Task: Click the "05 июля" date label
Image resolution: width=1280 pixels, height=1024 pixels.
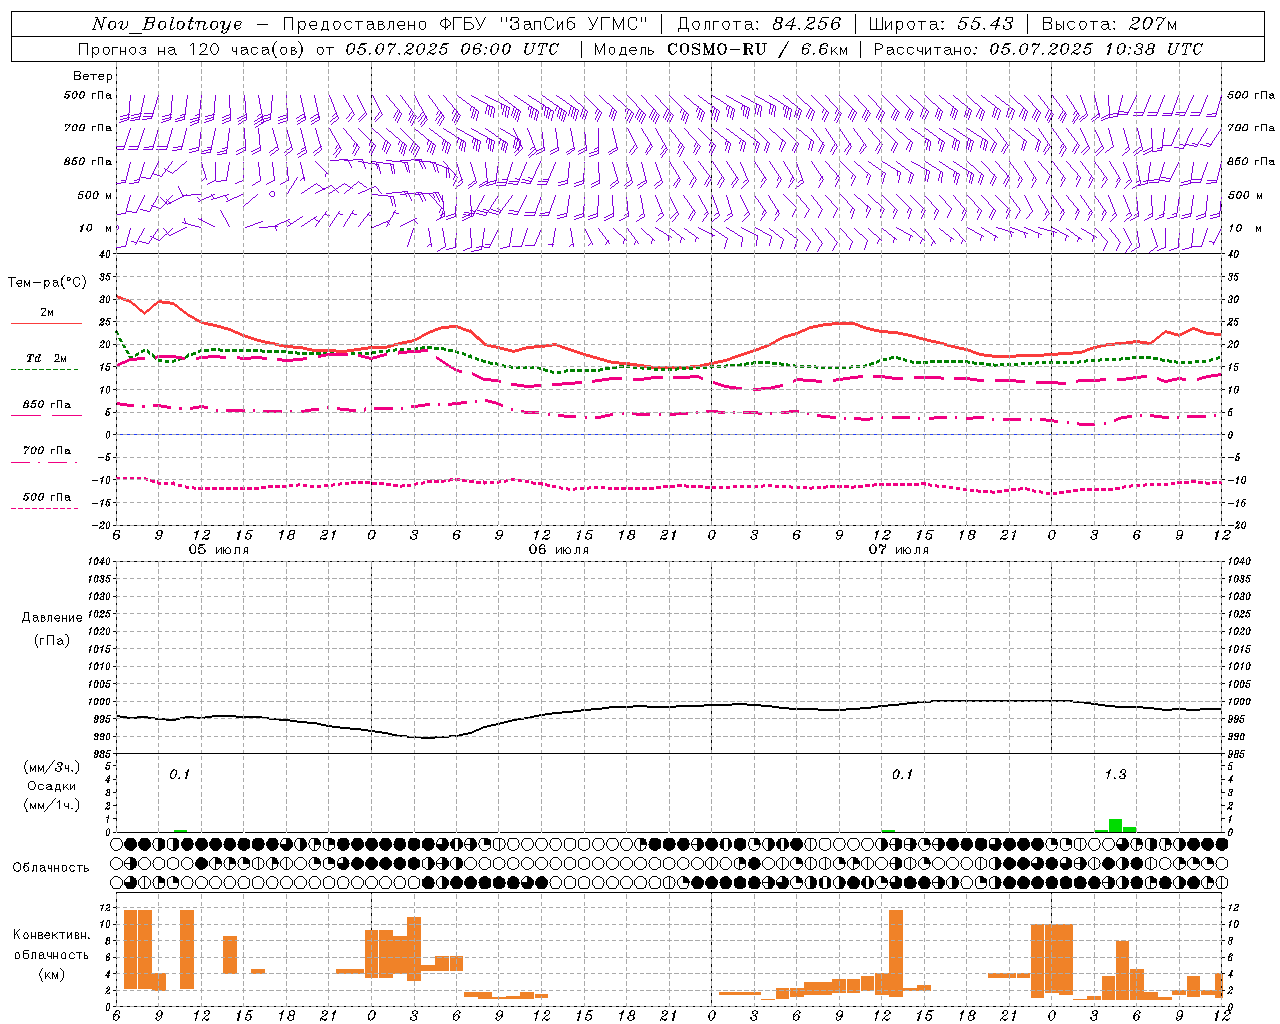Action: (219, 550)
